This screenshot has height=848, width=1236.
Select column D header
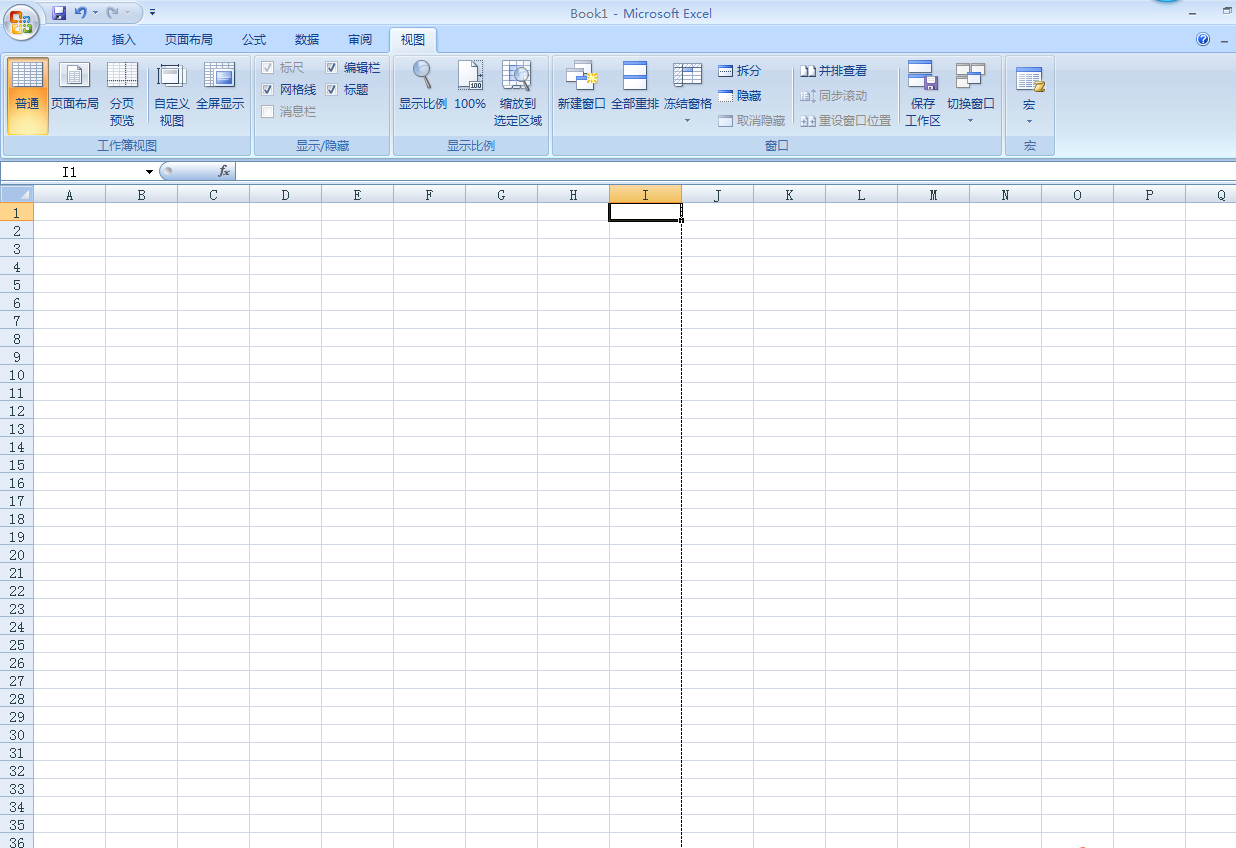285,195
